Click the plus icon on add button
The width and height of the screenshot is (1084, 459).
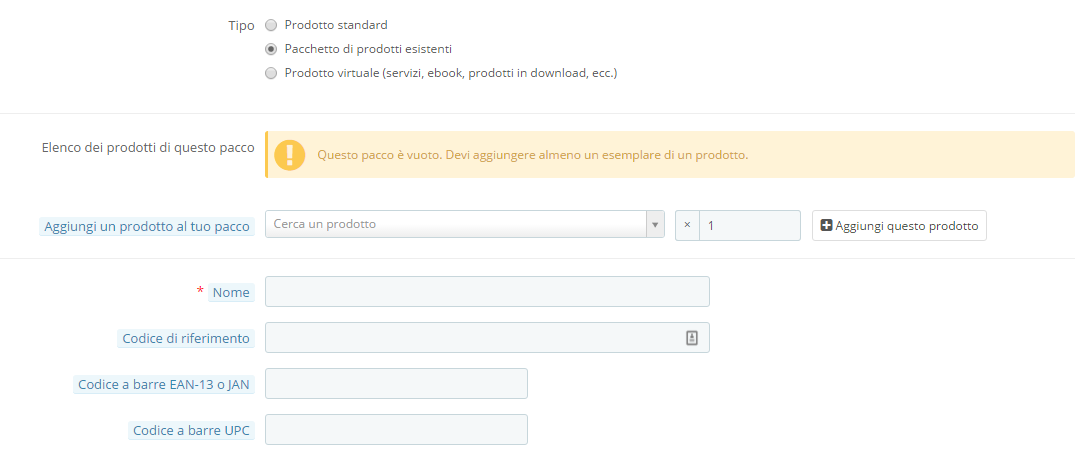pos(826,226)
